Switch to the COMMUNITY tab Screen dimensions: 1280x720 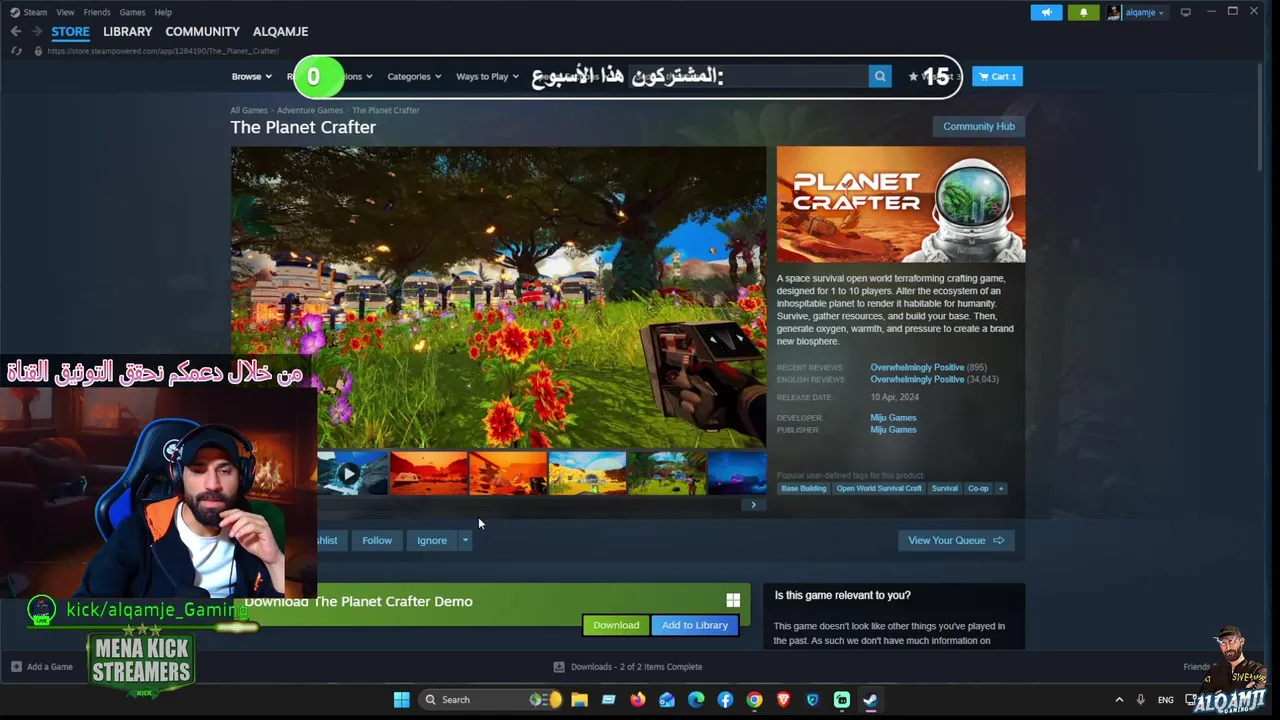click(202, 32)
